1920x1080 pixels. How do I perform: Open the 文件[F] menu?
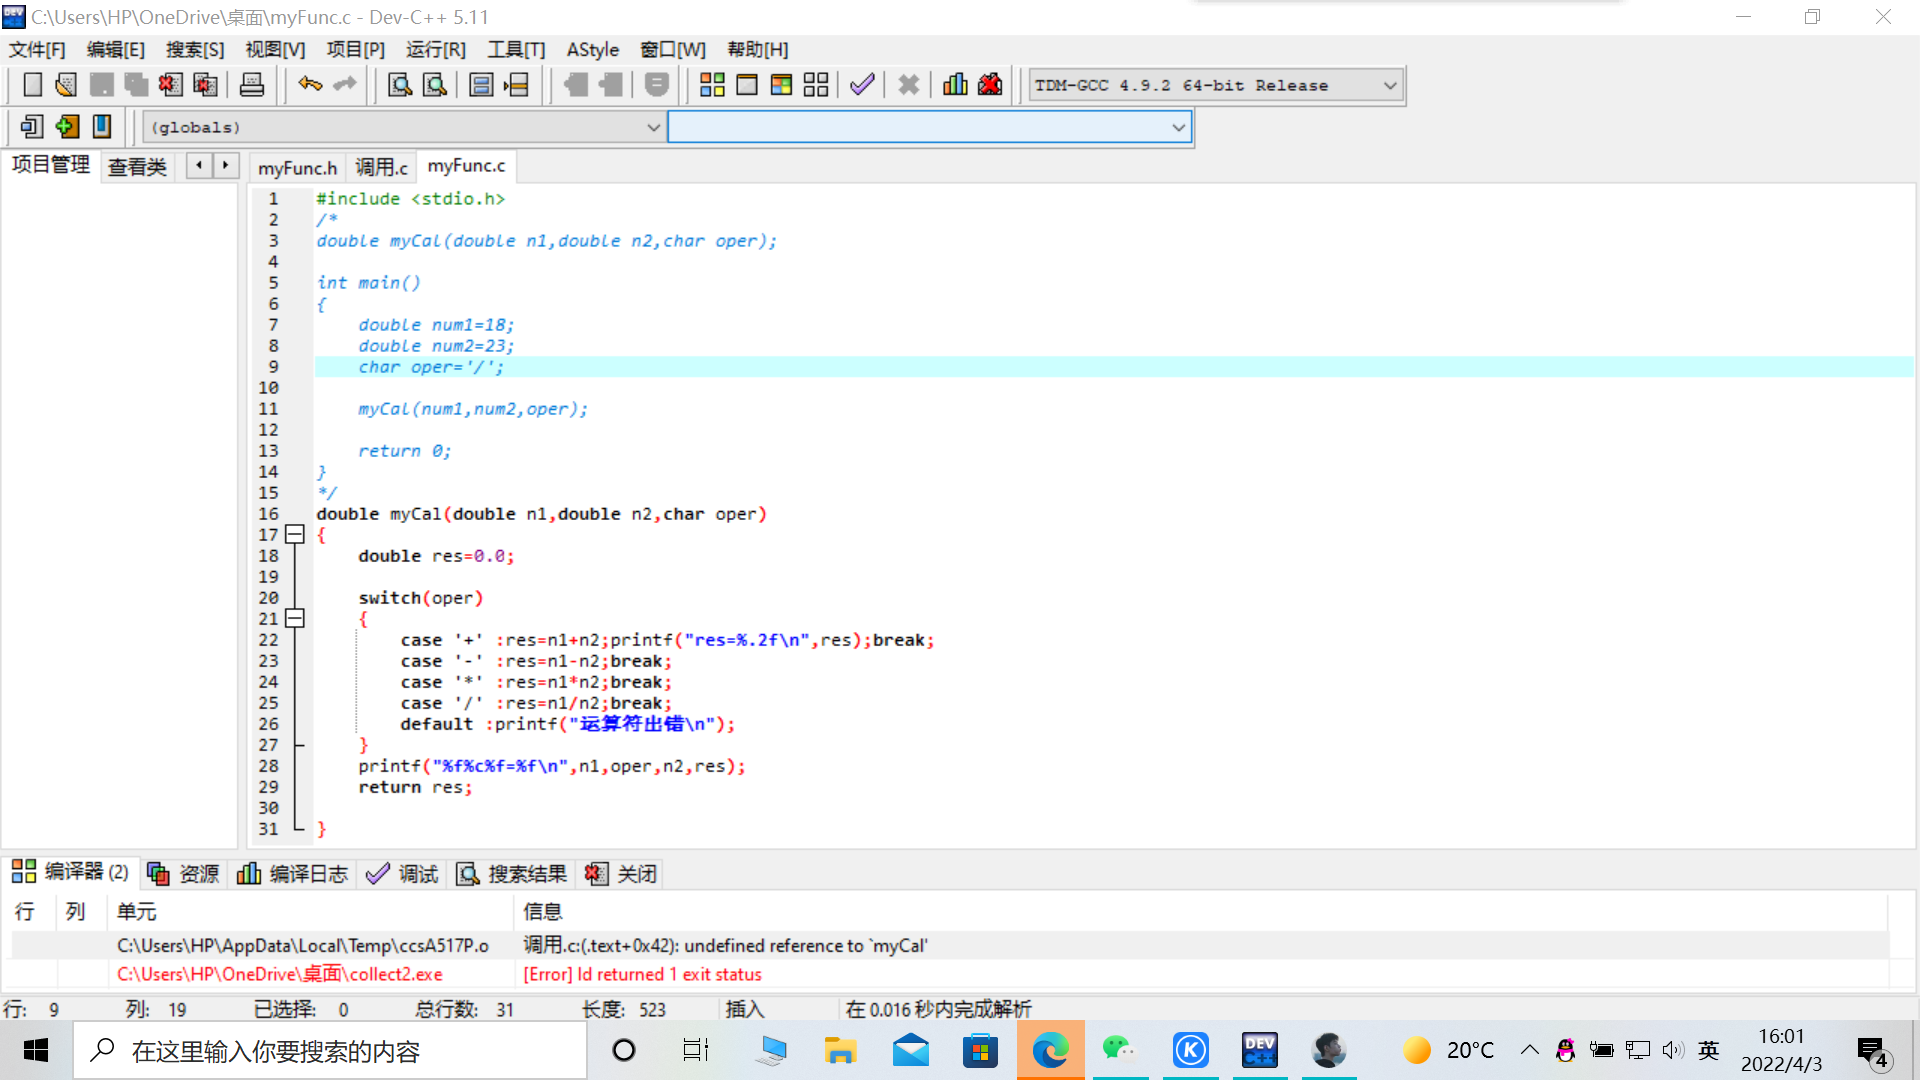tap(37, 50)
